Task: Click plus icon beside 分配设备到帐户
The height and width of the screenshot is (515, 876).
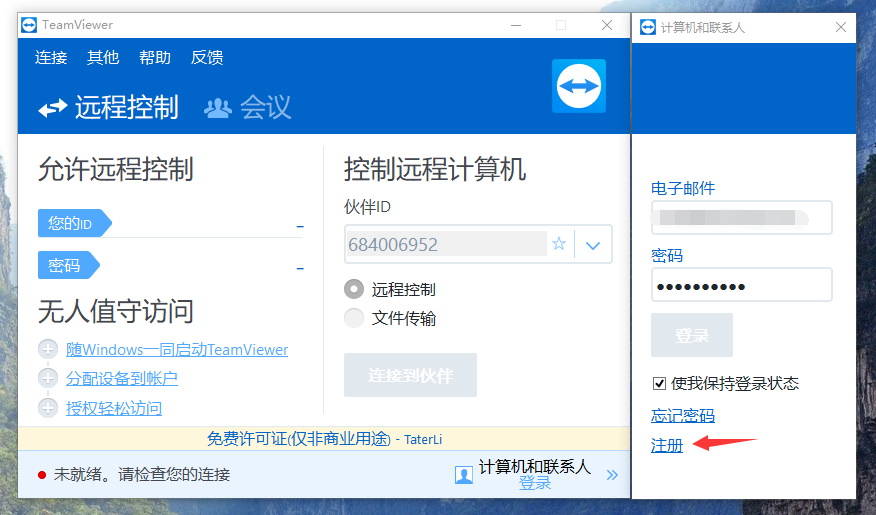Action: click(x=48, y=378)
